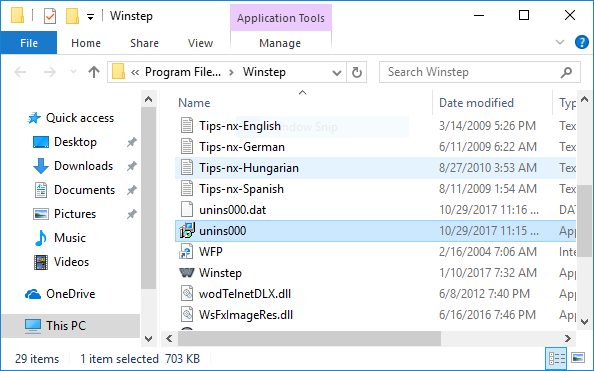Click the pin icon beside Desktop
This screenshot has width=594, height=371.
click(x=131, y=142)
